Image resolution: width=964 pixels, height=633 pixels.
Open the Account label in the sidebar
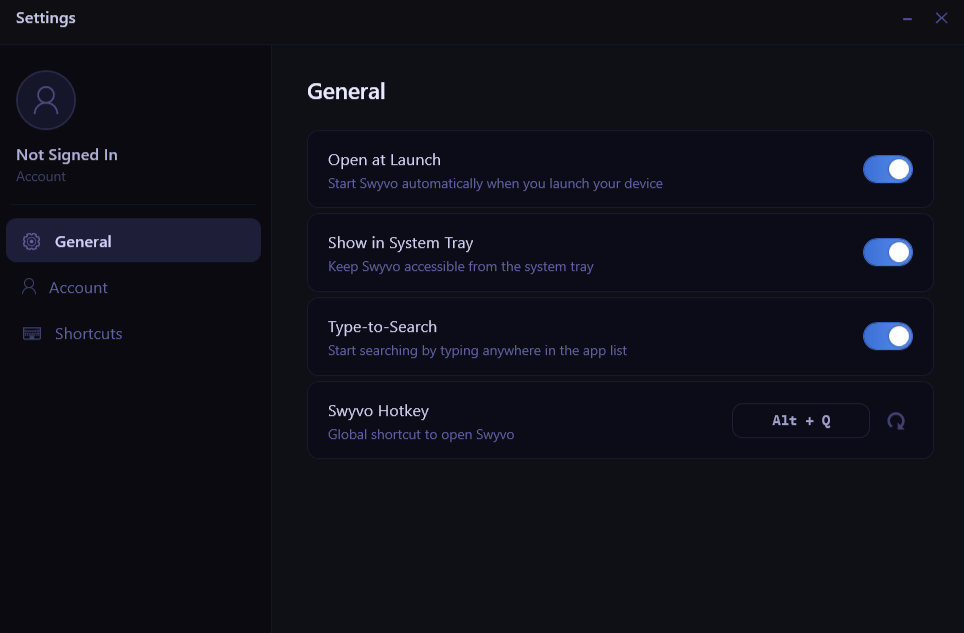[x=78, y=288]
